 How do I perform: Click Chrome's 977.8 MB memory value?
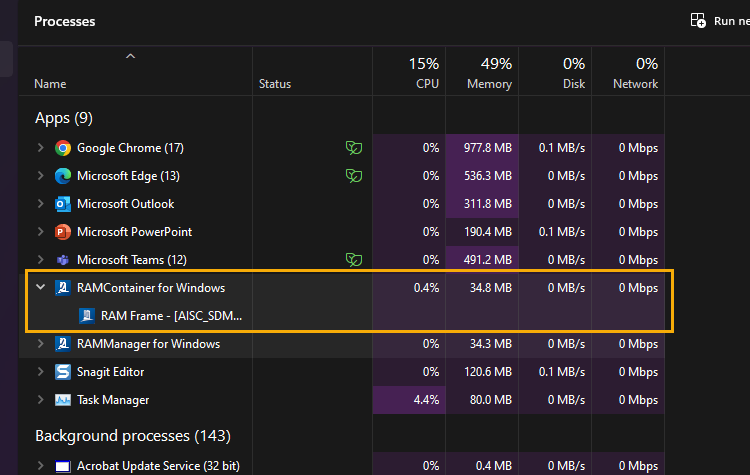click(487, 148)
